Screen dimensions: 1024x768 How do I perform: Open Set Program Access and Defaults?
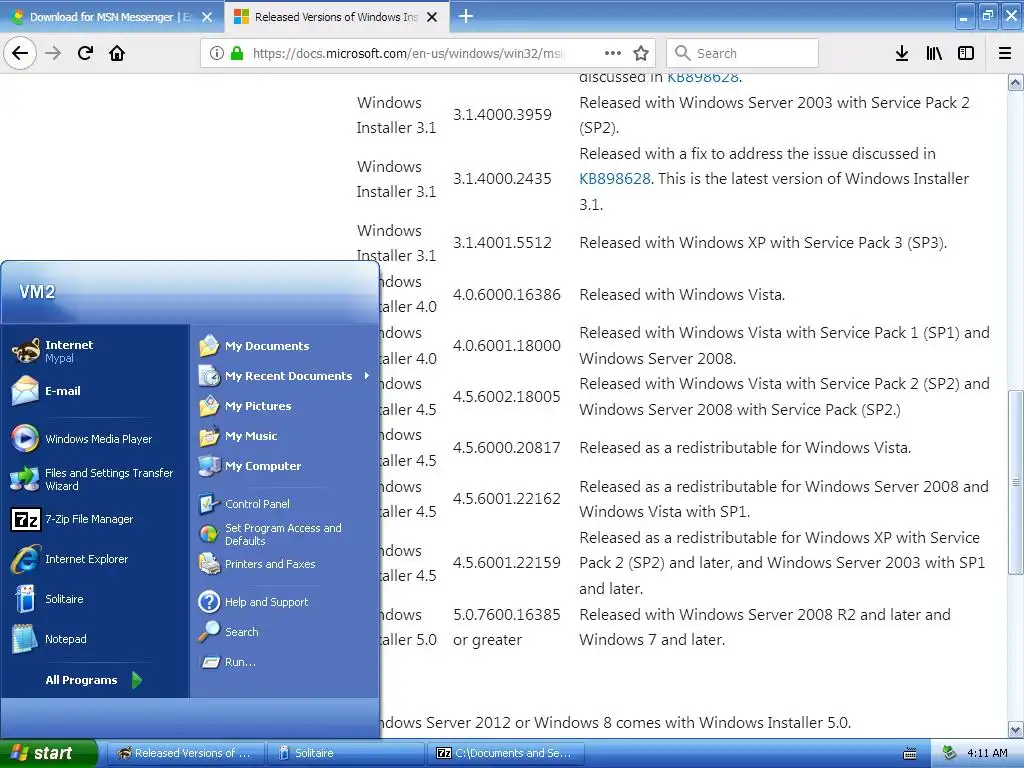284,534
